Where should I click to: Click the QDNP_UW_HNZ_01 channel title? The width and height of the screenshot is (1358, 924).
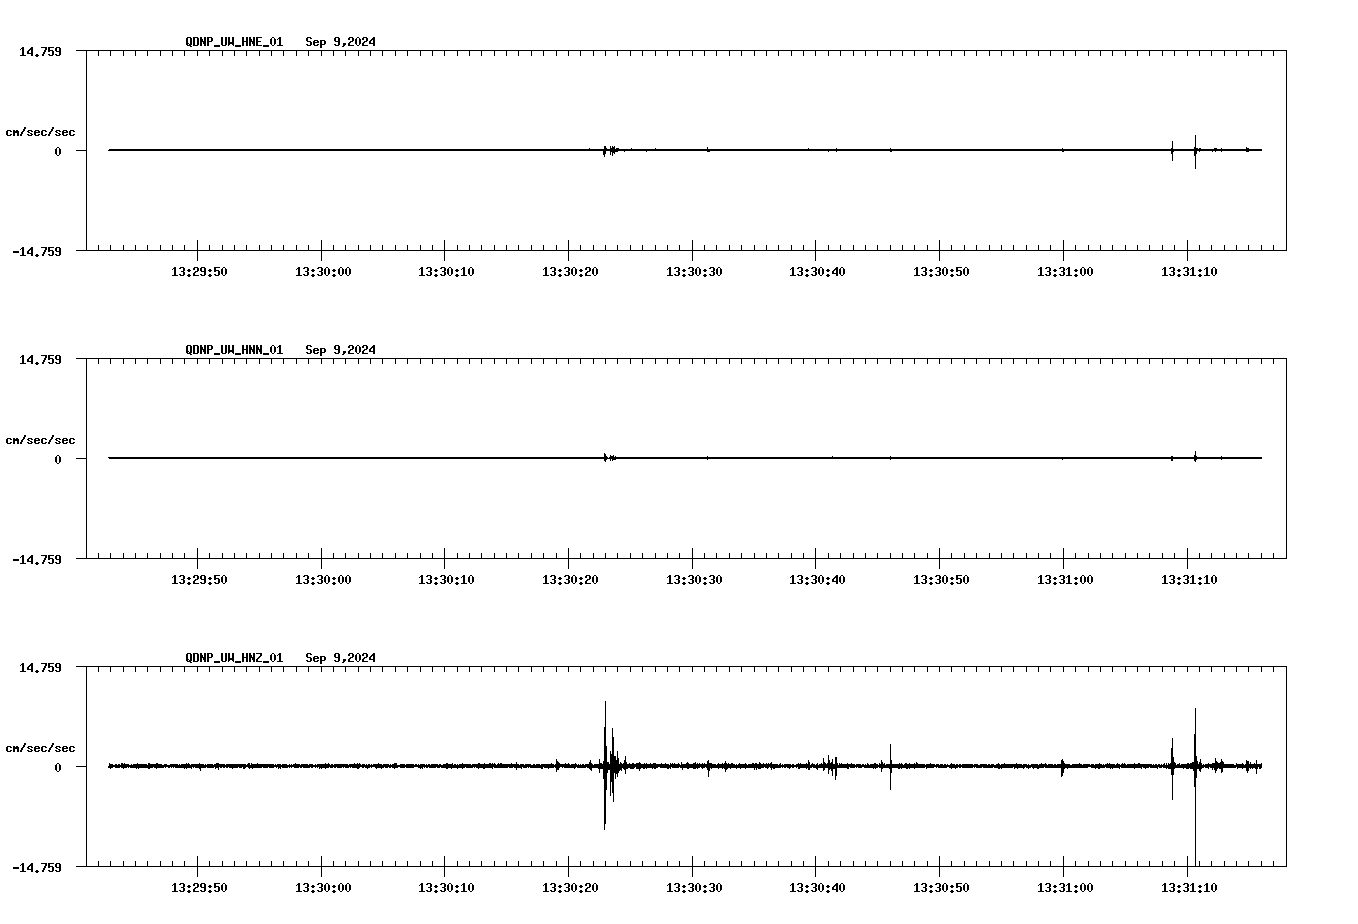pos(234,658)
